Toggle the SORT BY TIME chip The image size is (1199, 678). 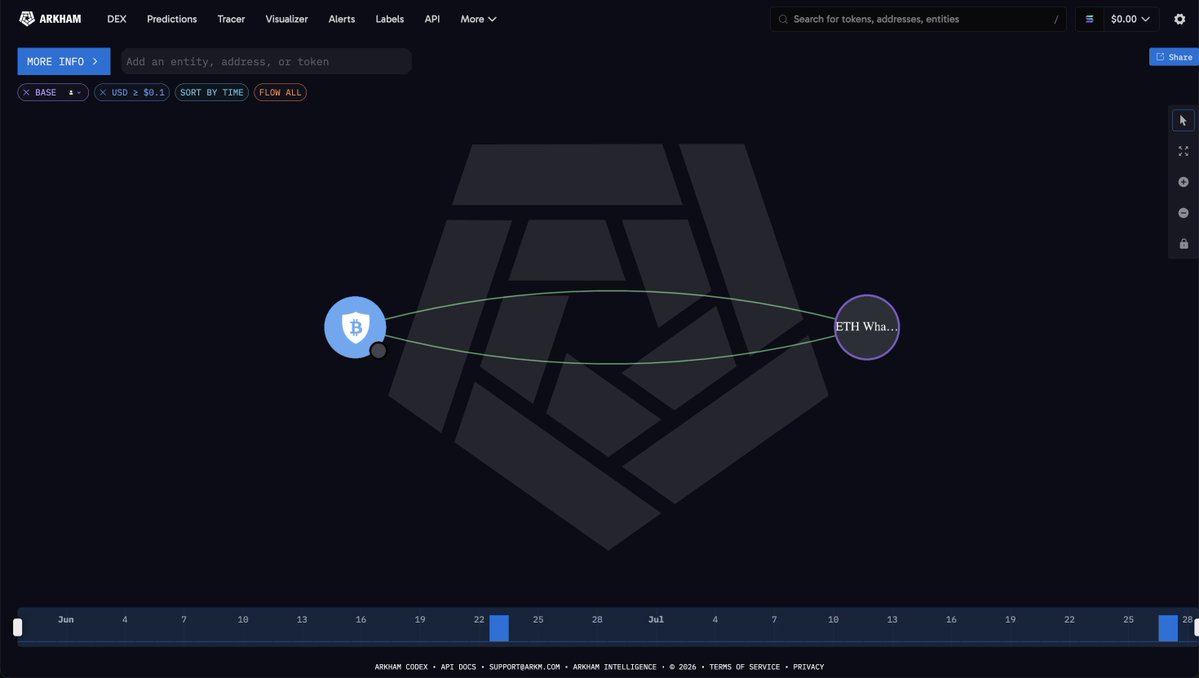(x=212, y=92)
